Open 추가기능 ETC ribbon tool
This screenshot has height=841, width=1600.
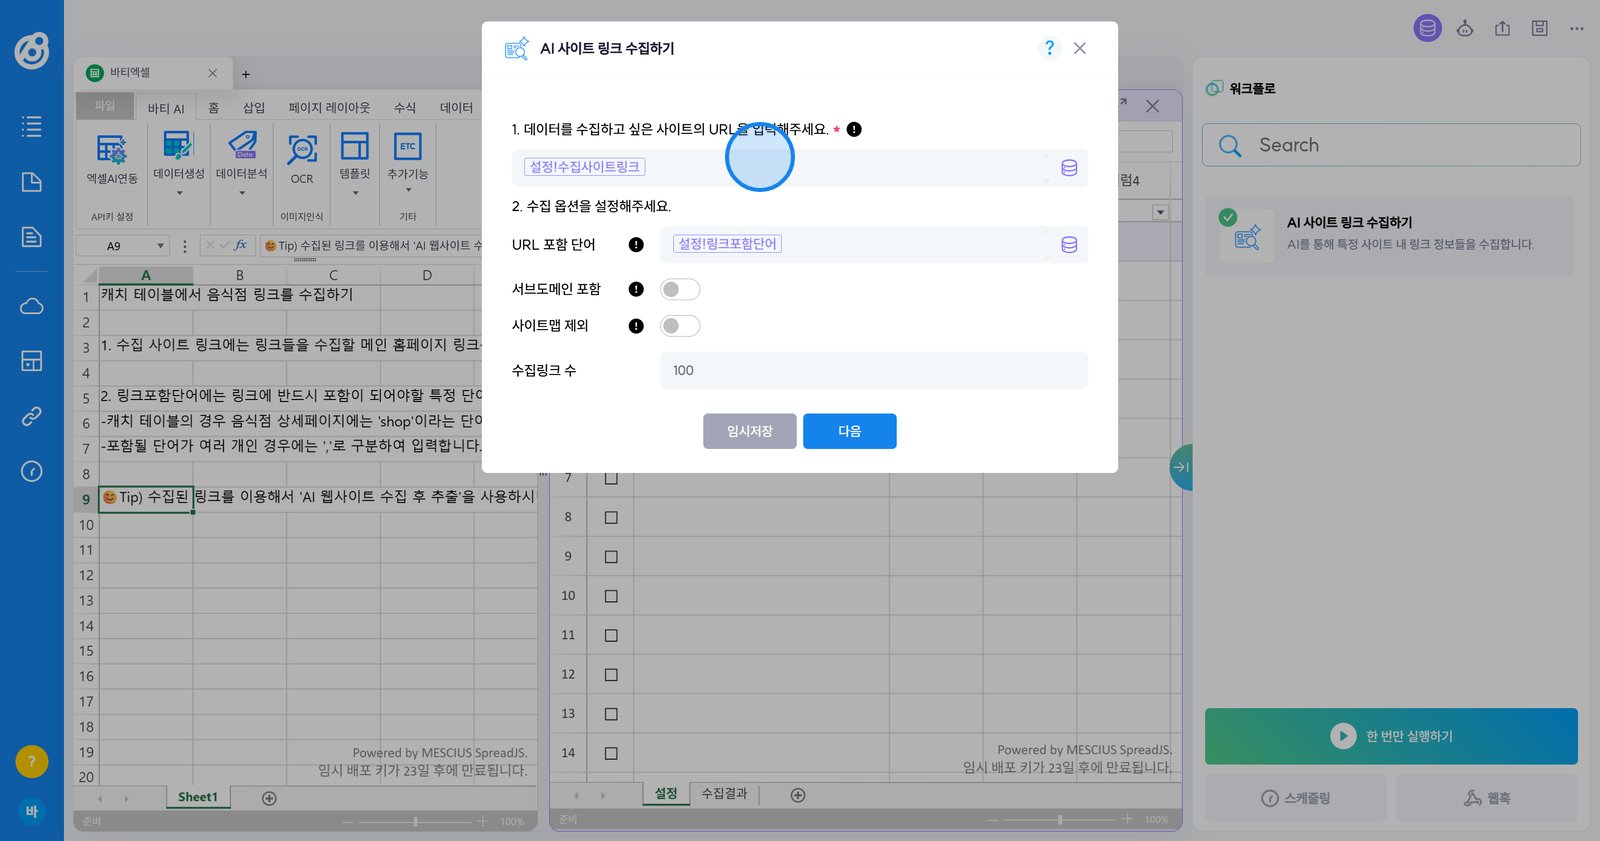pyautogui.click(x=408, y=155)
